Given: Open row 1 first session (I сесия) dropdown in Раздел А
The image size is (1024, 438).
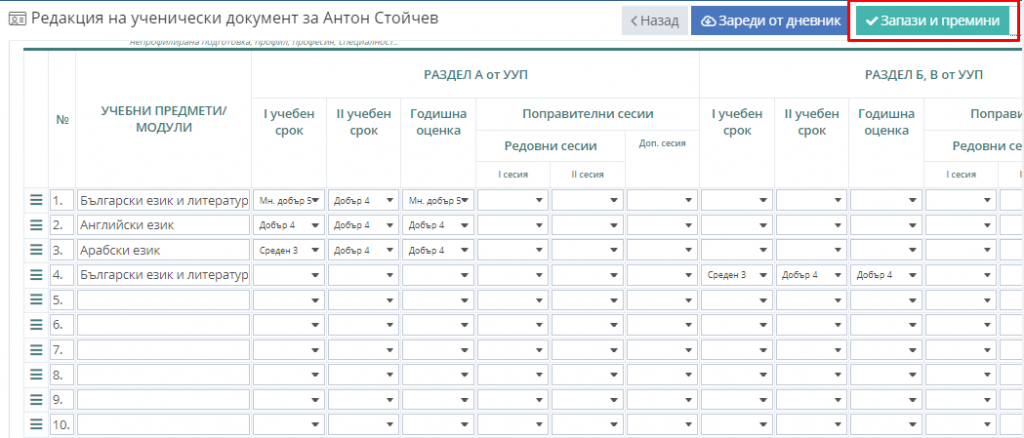Looking at the screenshot, I should [513, 200].
